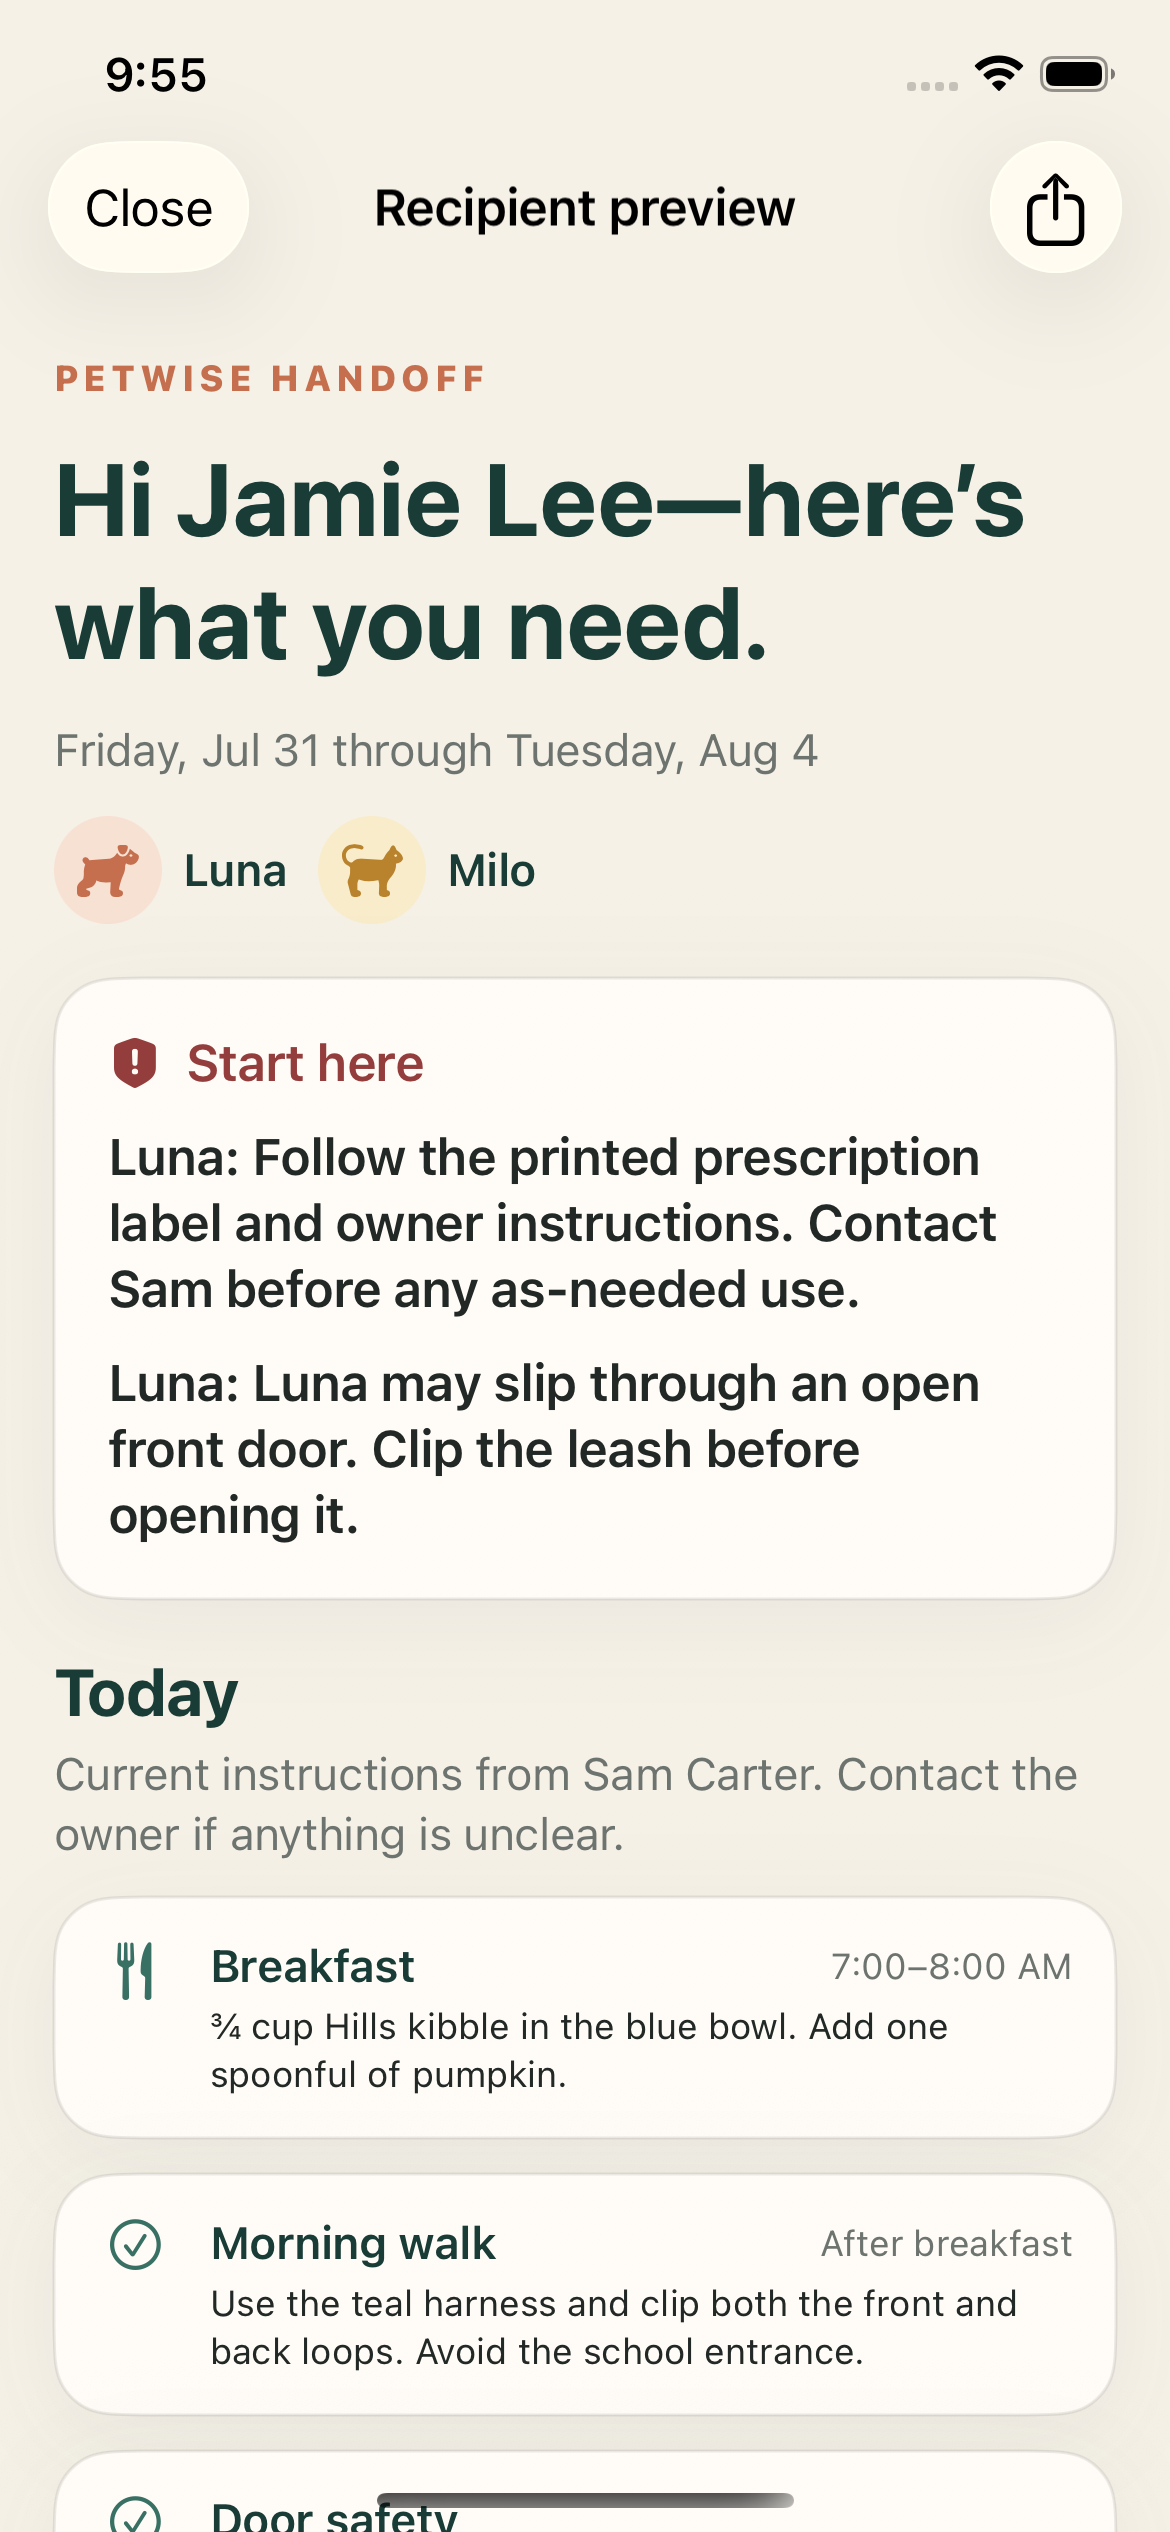The width and height of the screenshot is (1170, 2532).
Task: Tap the Luna front door leash warning
Action: point(545,1449)
